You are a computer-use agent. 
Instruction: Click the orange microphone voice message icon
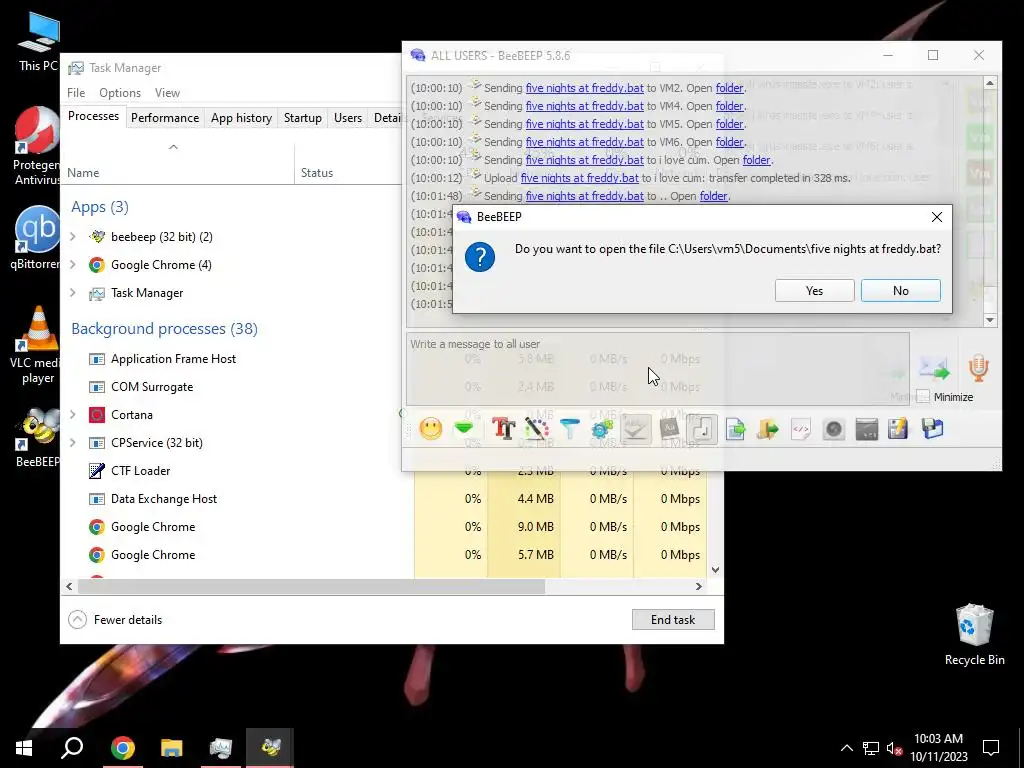[x=978, y=368]
